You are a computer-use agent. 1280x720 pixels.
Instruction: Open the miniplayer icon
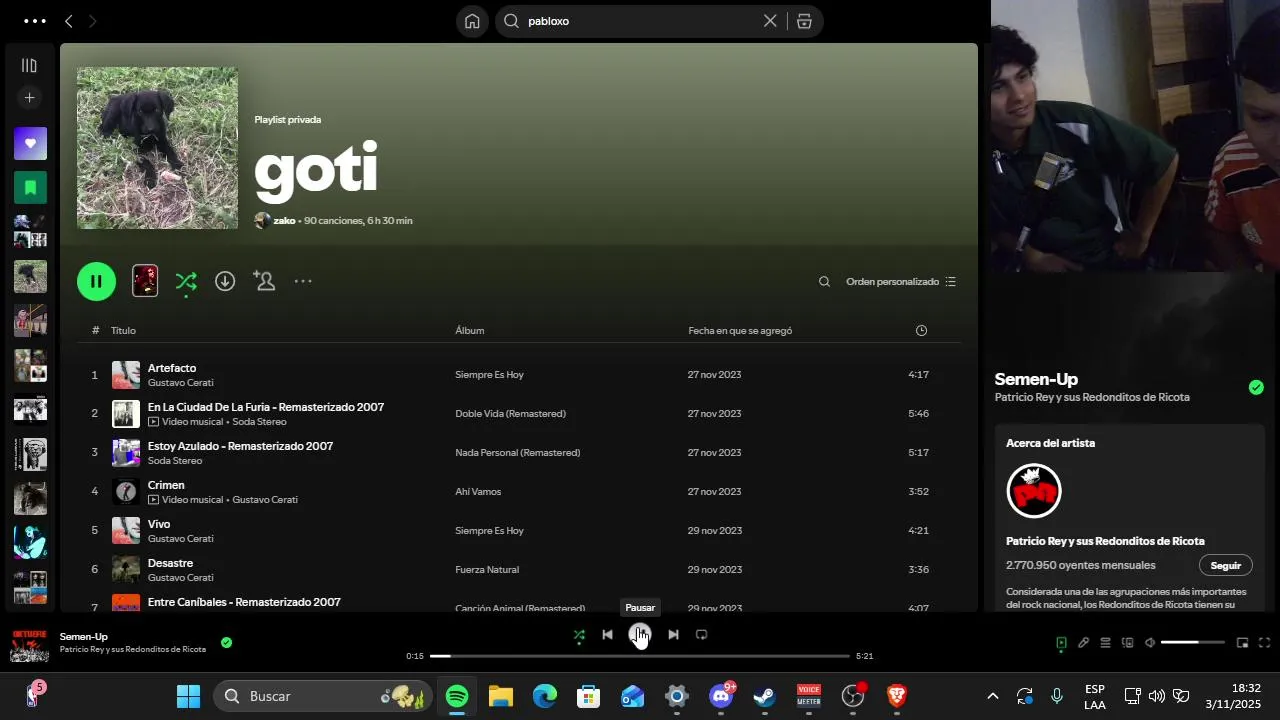coord(1242,643)
